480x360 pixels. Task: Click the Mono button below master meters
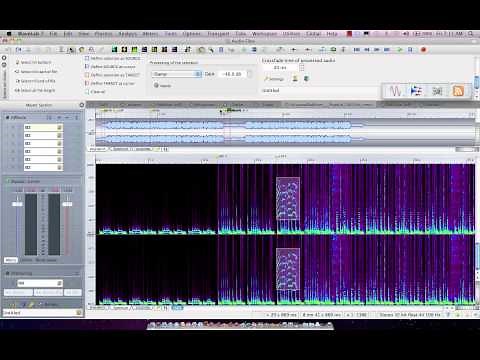[11, 260]
